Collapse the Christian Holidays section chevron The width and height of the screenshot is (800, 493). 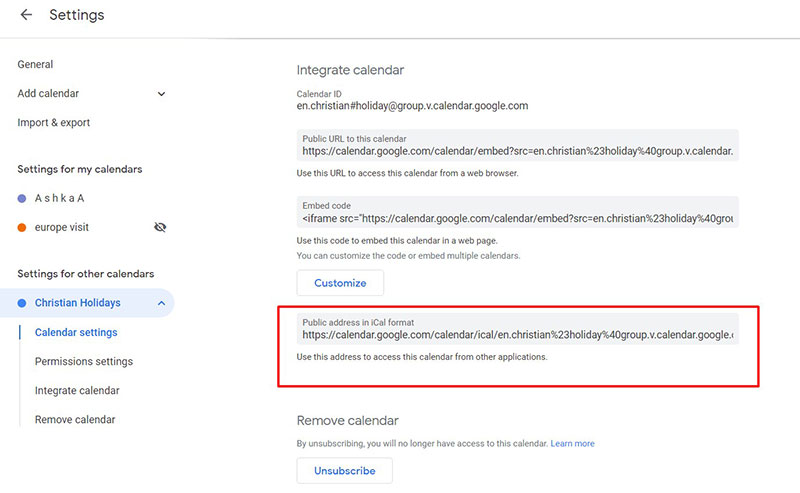[x=160, y=303]
